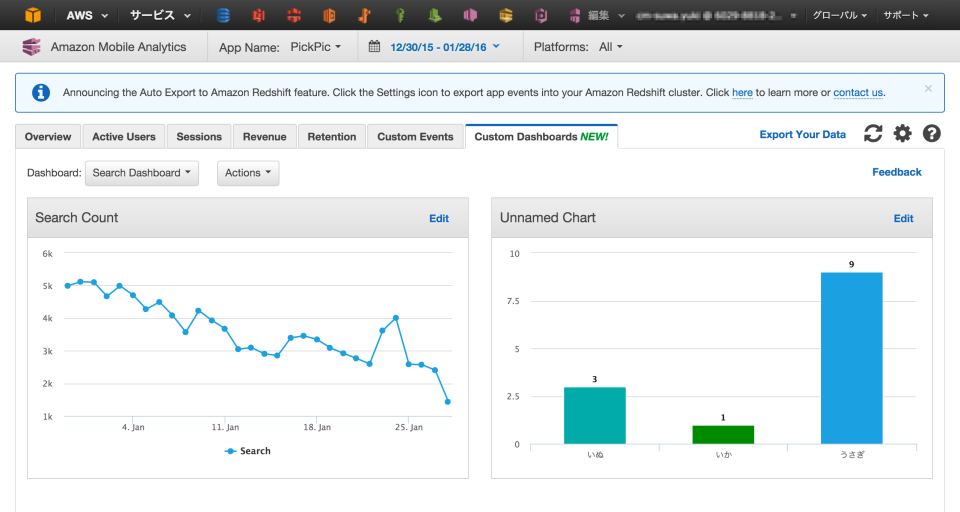Open the orange hammer-shaped service shortcut icon
960x512 pixels.
pos(364,15)
